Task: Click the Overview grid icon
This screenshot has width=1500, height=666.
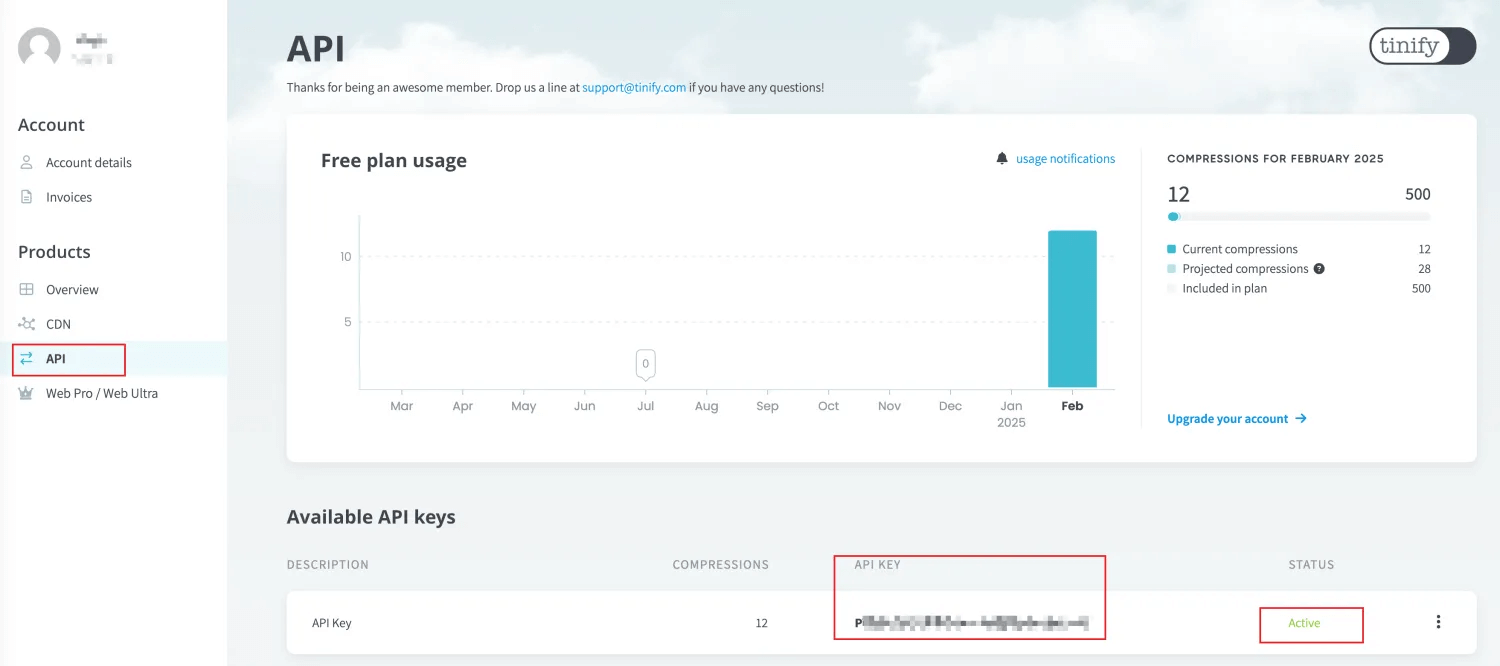Action: (27, 290)
